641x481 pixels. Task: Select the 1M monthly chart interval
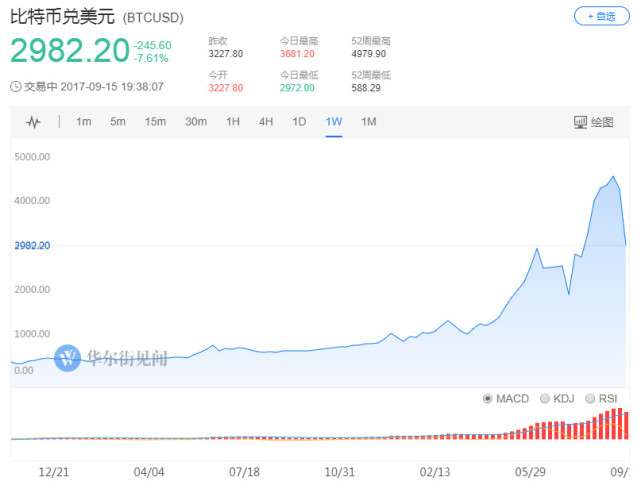tap(368, 122)
